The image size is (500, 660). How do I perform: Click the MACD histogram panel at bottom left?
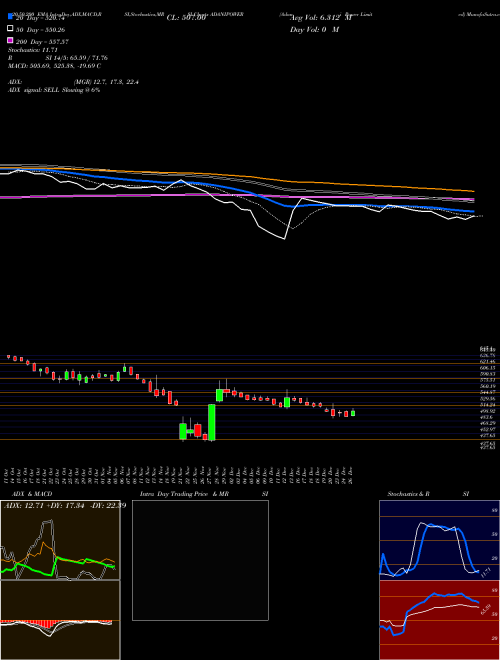click(x=60, y=620)
